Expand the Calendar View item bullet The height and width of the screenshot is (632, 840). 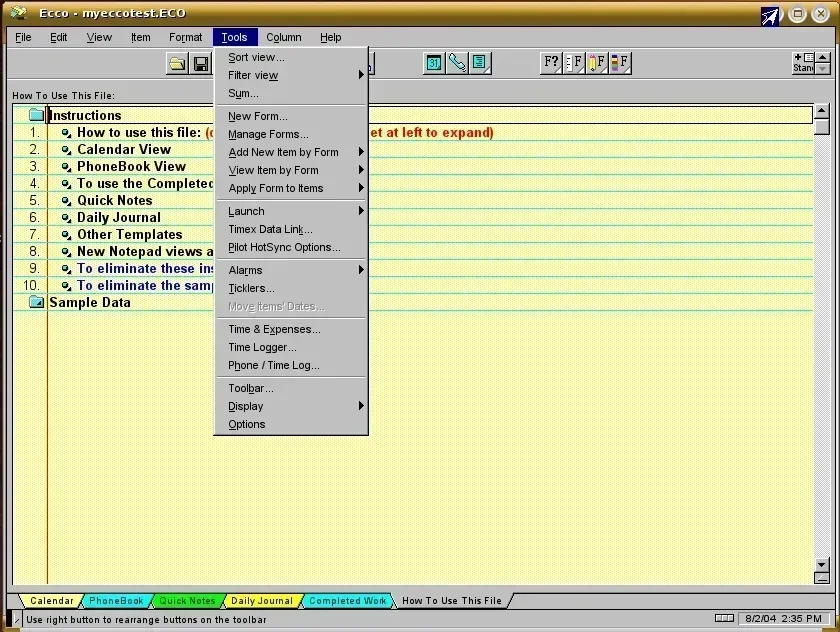[67, 150]
